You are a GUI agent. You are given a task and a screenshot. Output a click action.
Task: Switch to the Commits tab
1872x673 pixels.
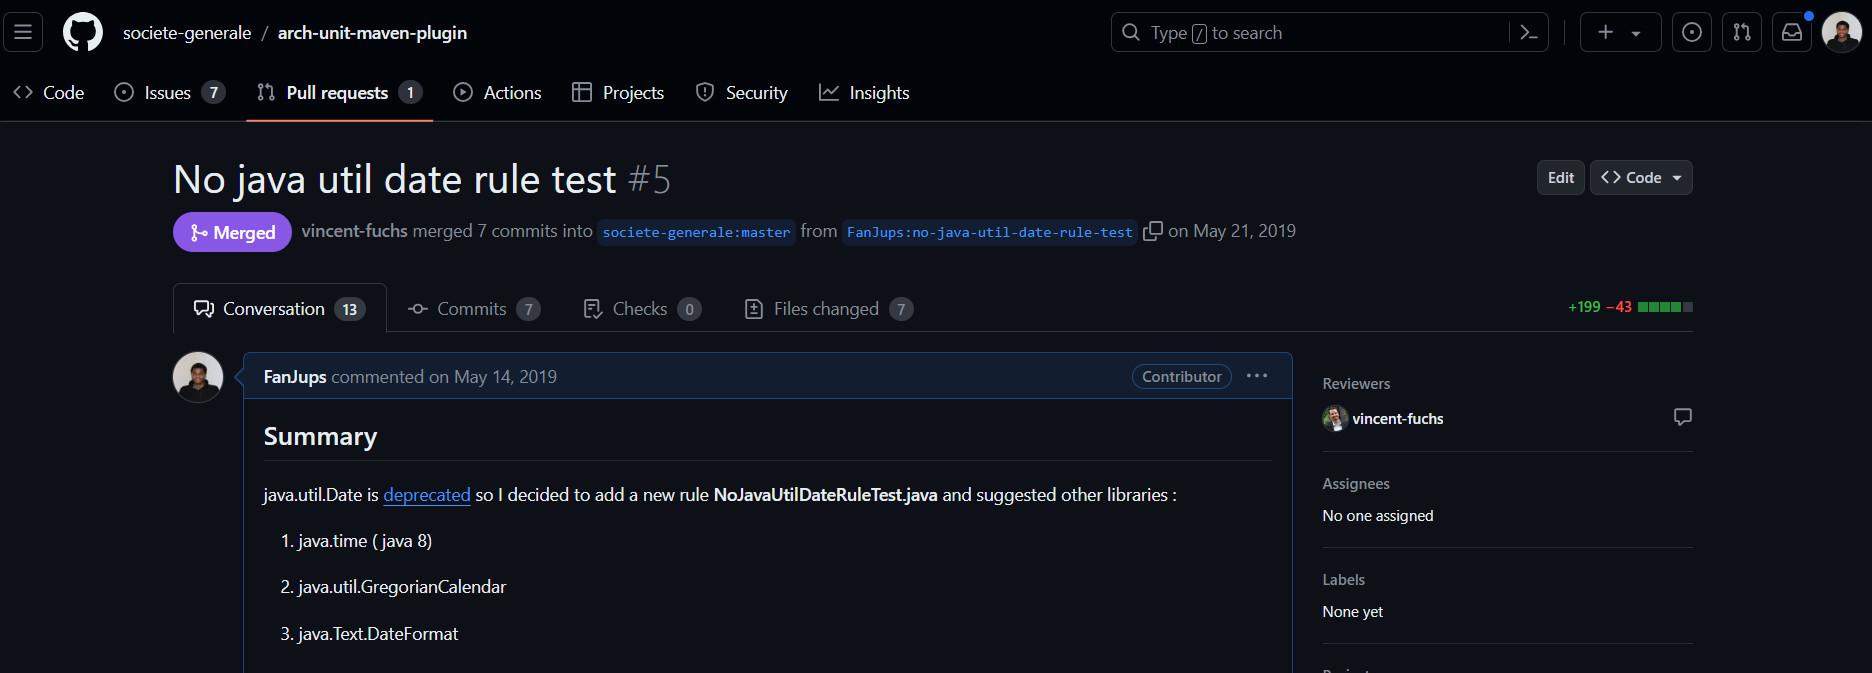pyautogui.click(x=472, y=309)
